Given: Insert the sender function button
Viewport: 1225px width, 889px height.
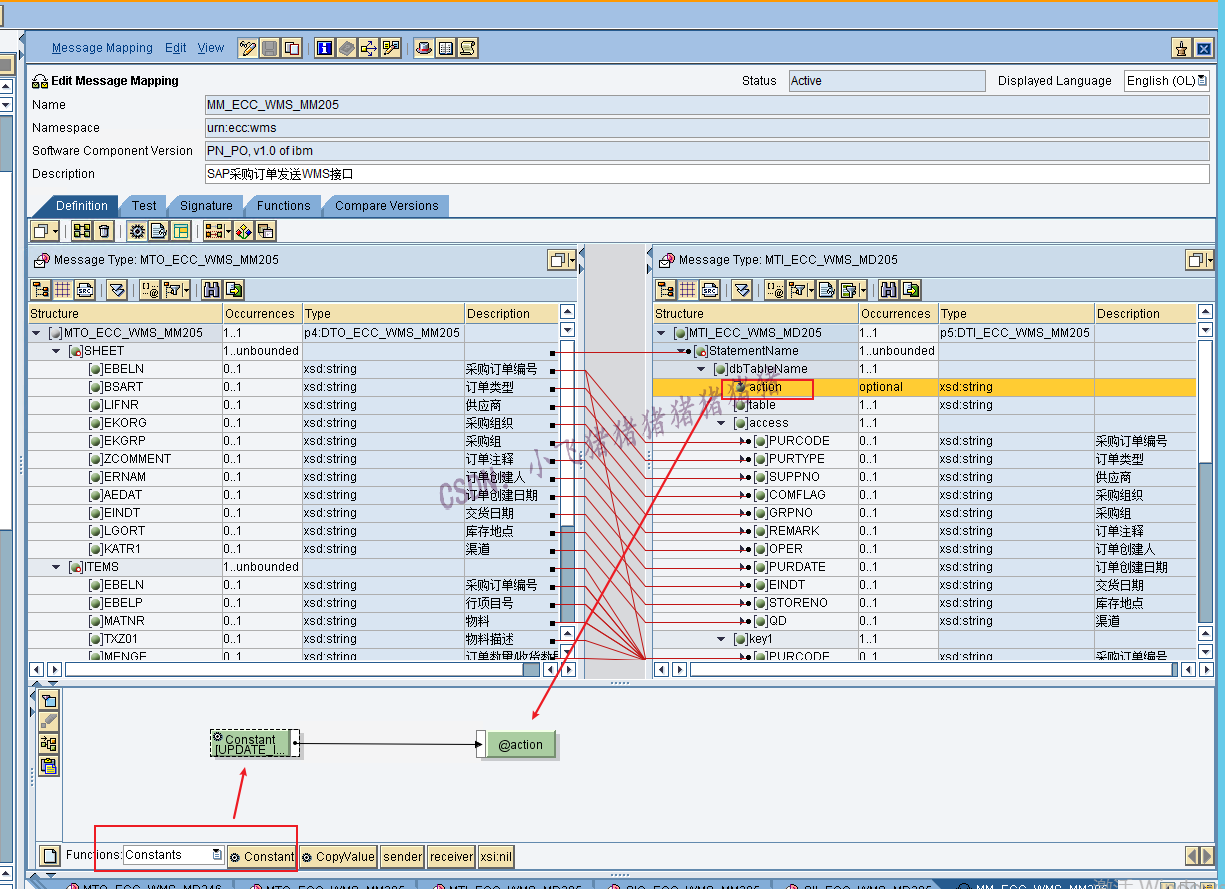Looking at the screenshot, I should pos(403,857).
